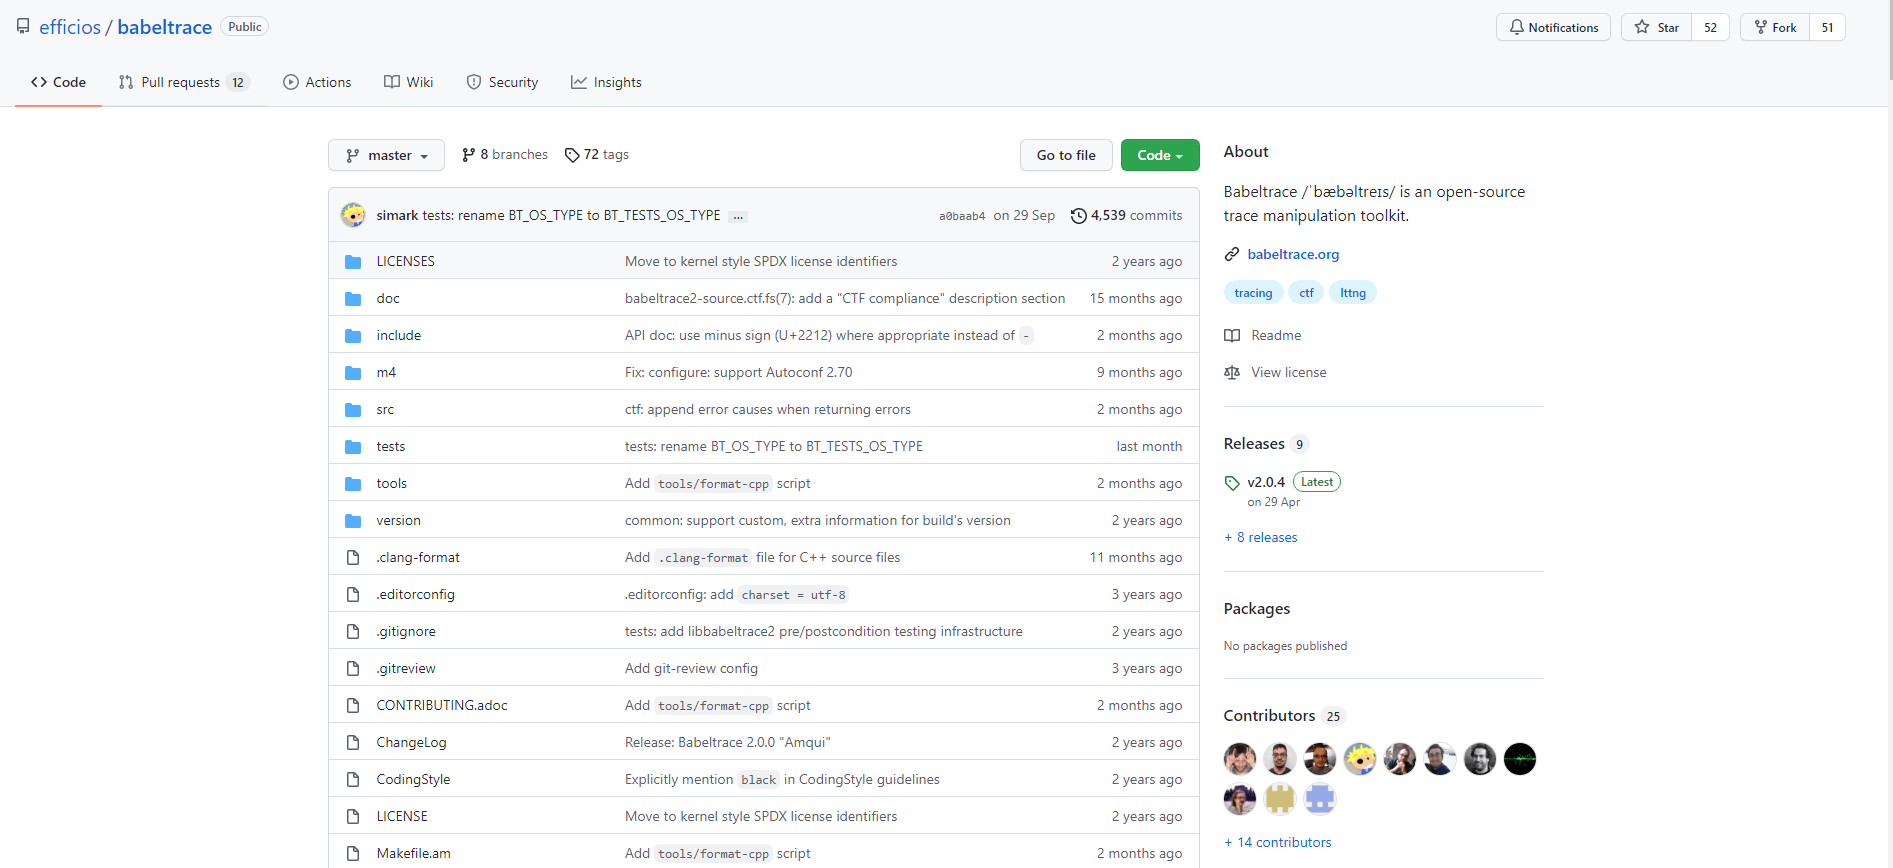Screen dimensions: 1893x868
Task: Click the file icon of .editorconfig row
Action: pos(353,595)
